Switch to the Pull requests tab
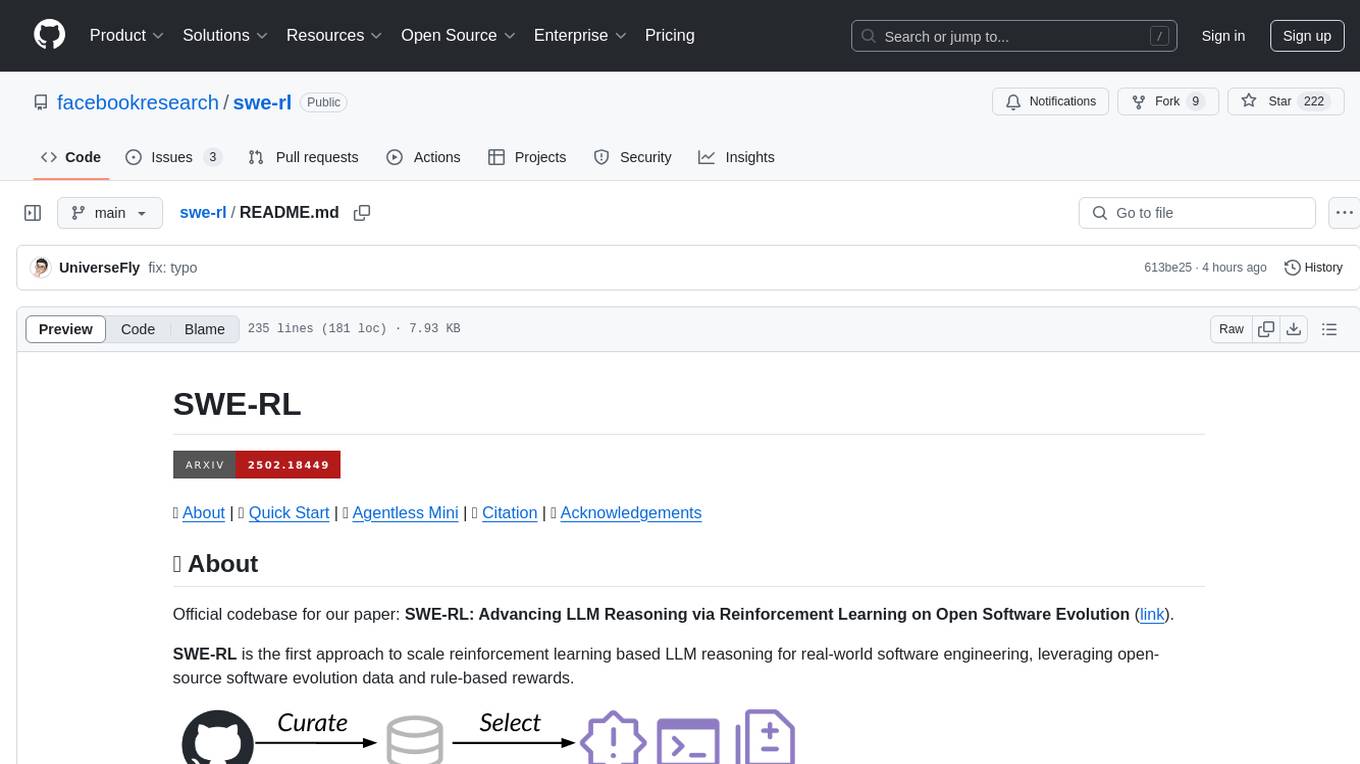Screen dimensions: 1360x764 tap(303, 157)
